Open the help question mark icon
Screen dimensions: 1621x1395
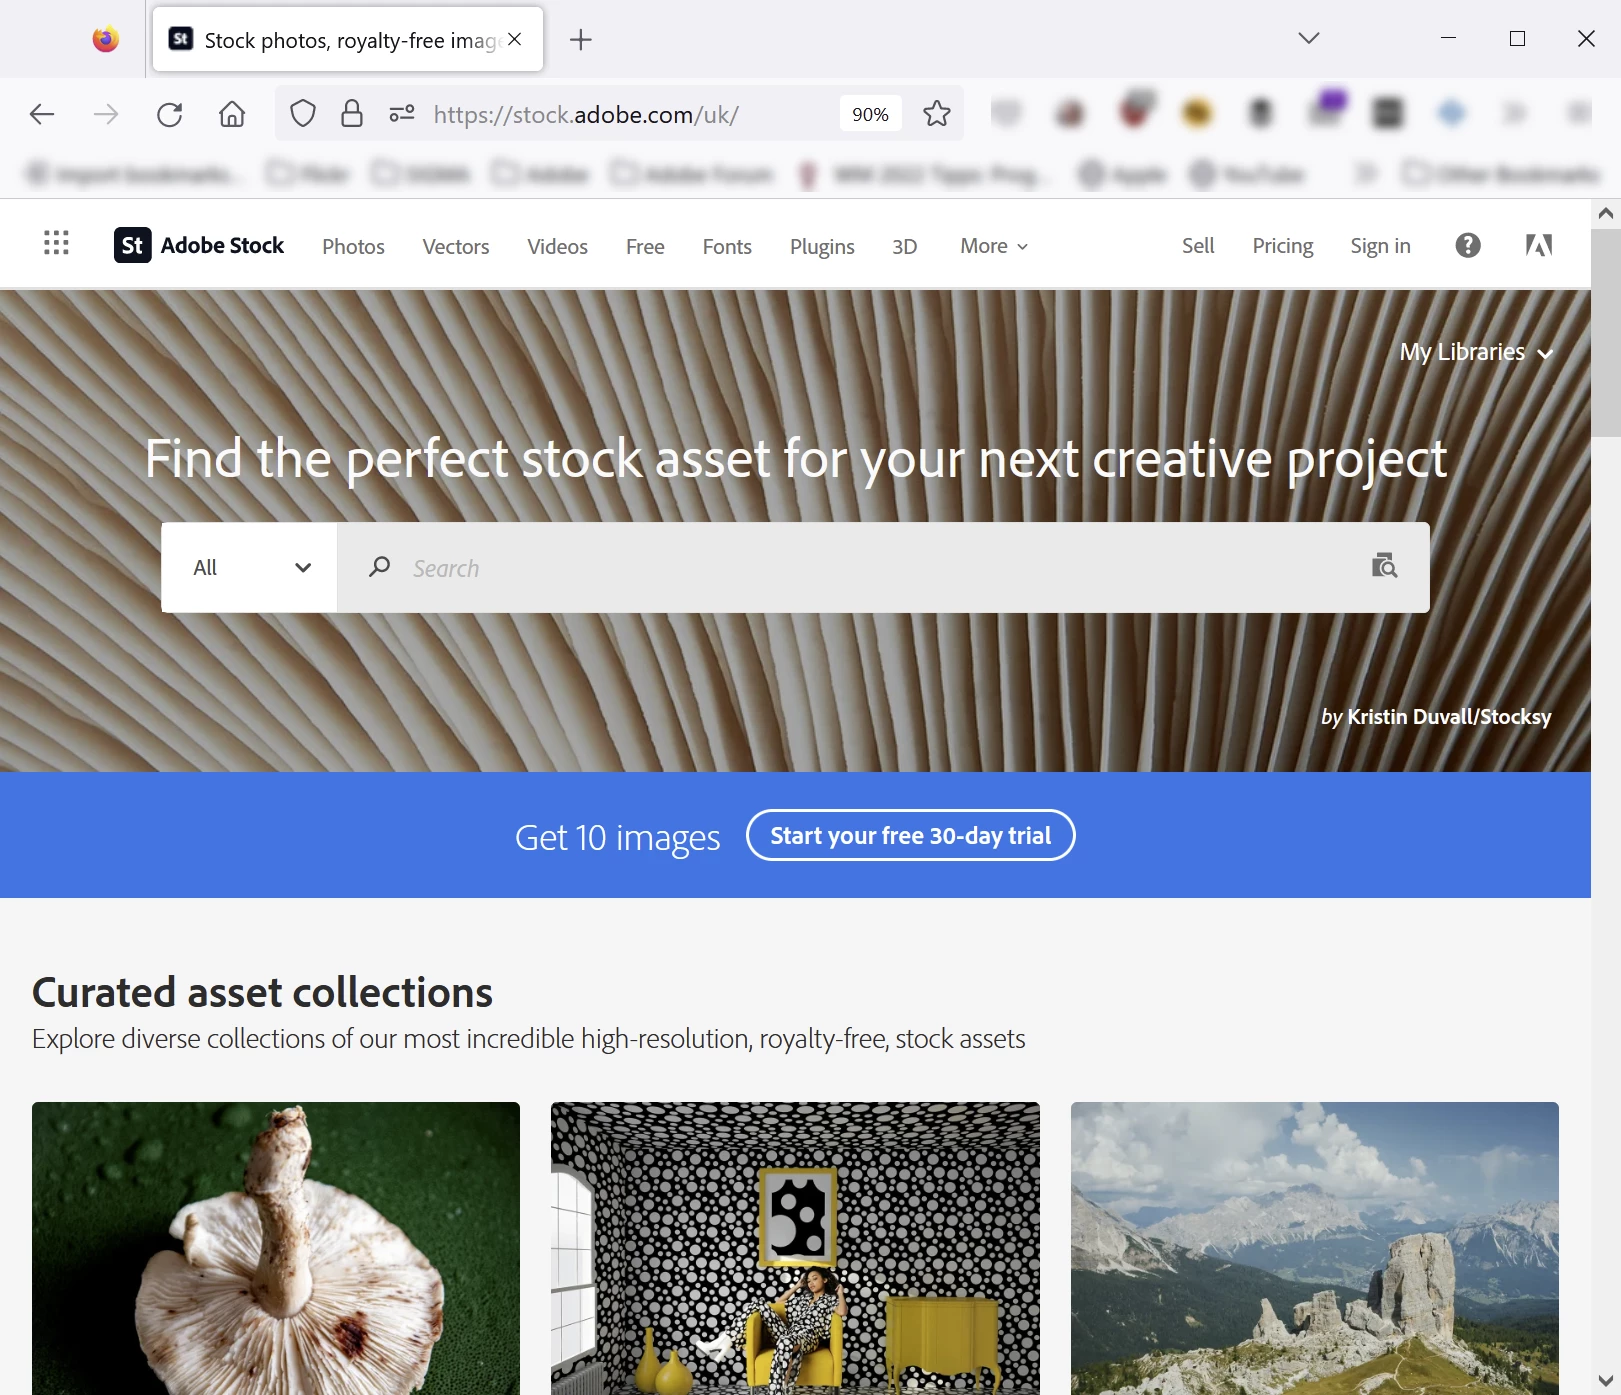tap(1467, 245)
